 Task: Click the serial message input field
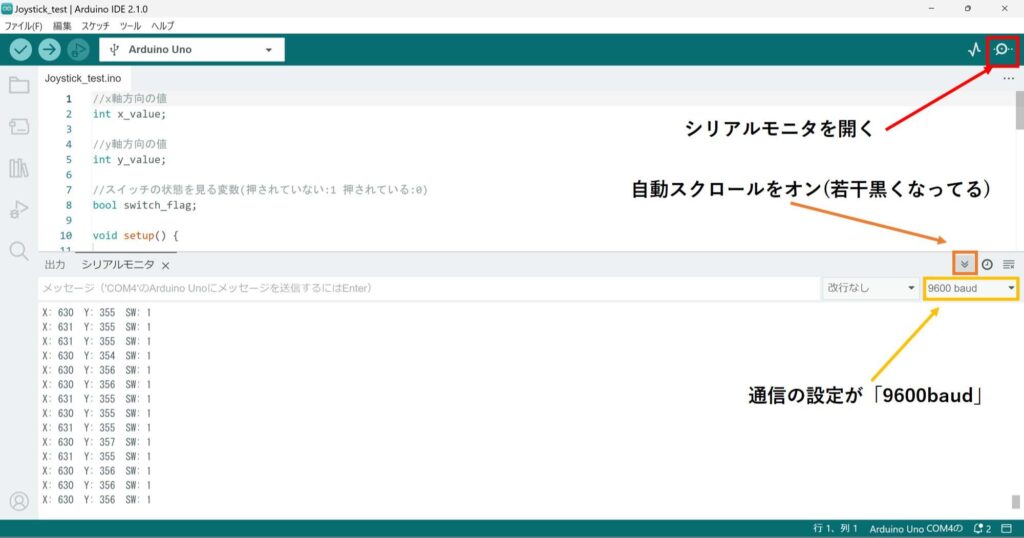coord(429,288)
